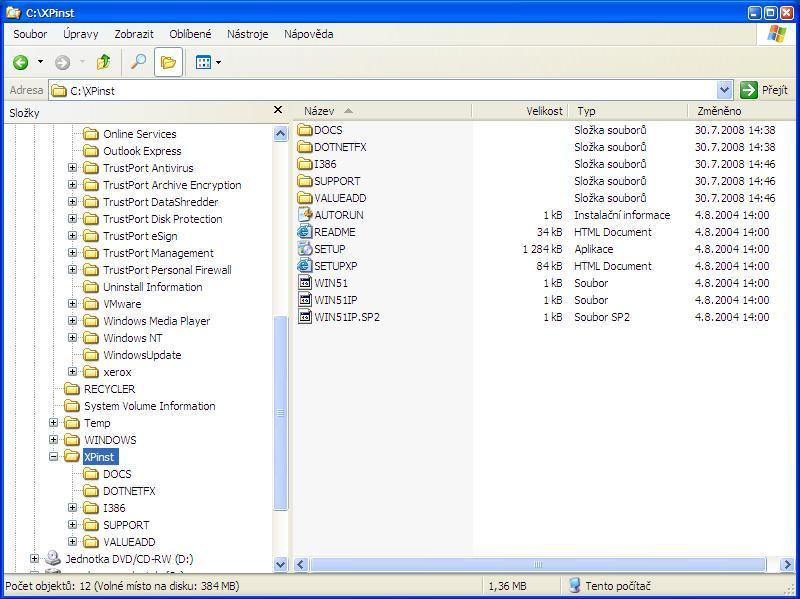Click file list horizontal scroll right arrow
The image size is (800, 599).
click(x=787, y=564)
